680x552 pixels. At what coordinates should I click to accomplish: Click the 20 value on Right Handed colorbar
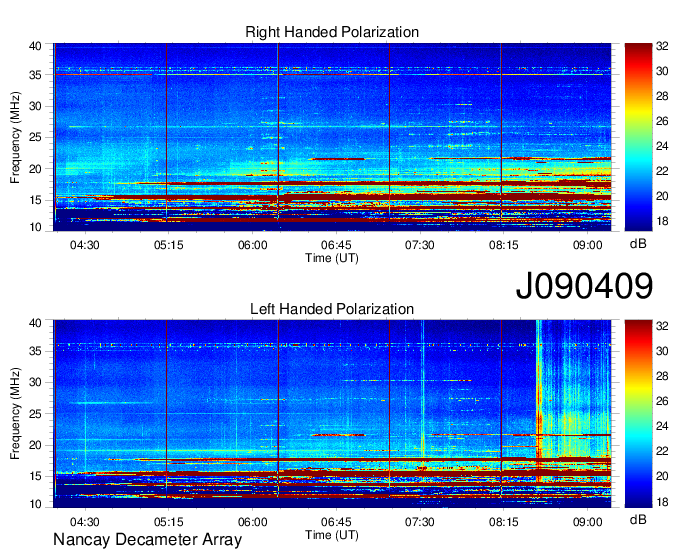tap(662, 196)
